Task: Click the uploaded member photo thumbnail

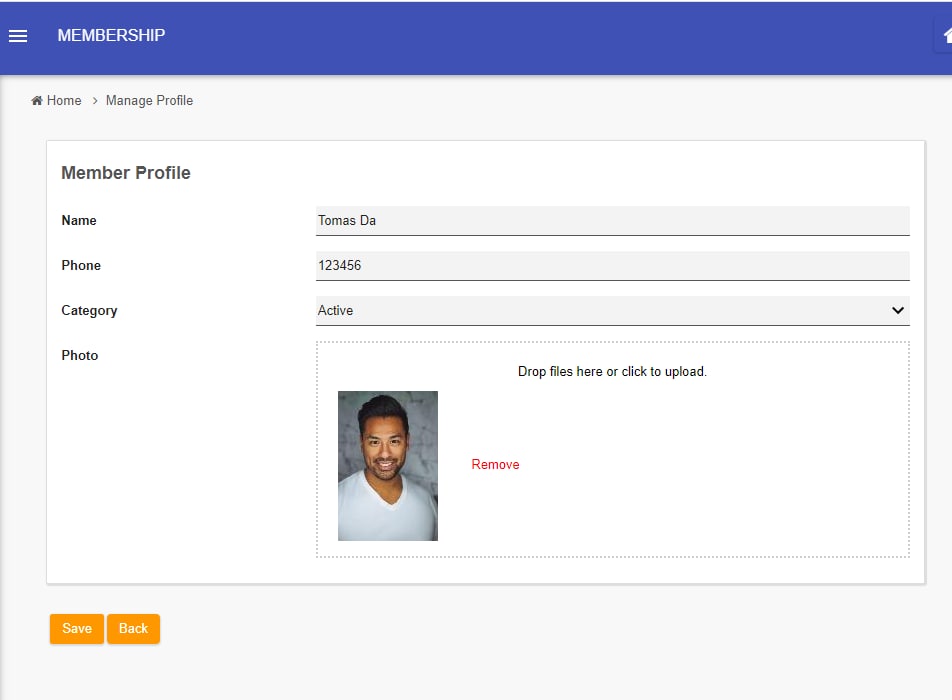Action: pyautogui.click(x=388, y=466)
